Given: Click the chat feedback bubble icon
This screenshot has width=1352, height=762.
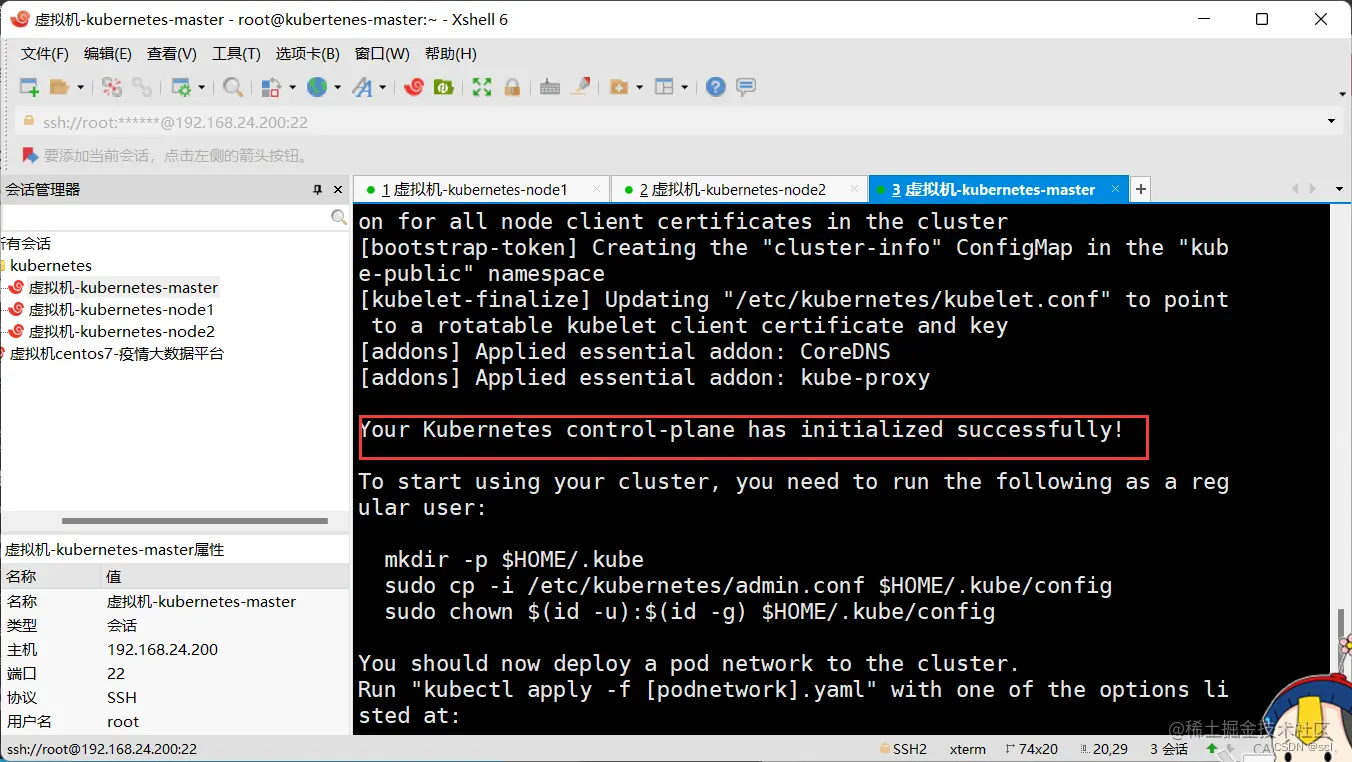Looking at the screenshot, I should tap(746, 88).
